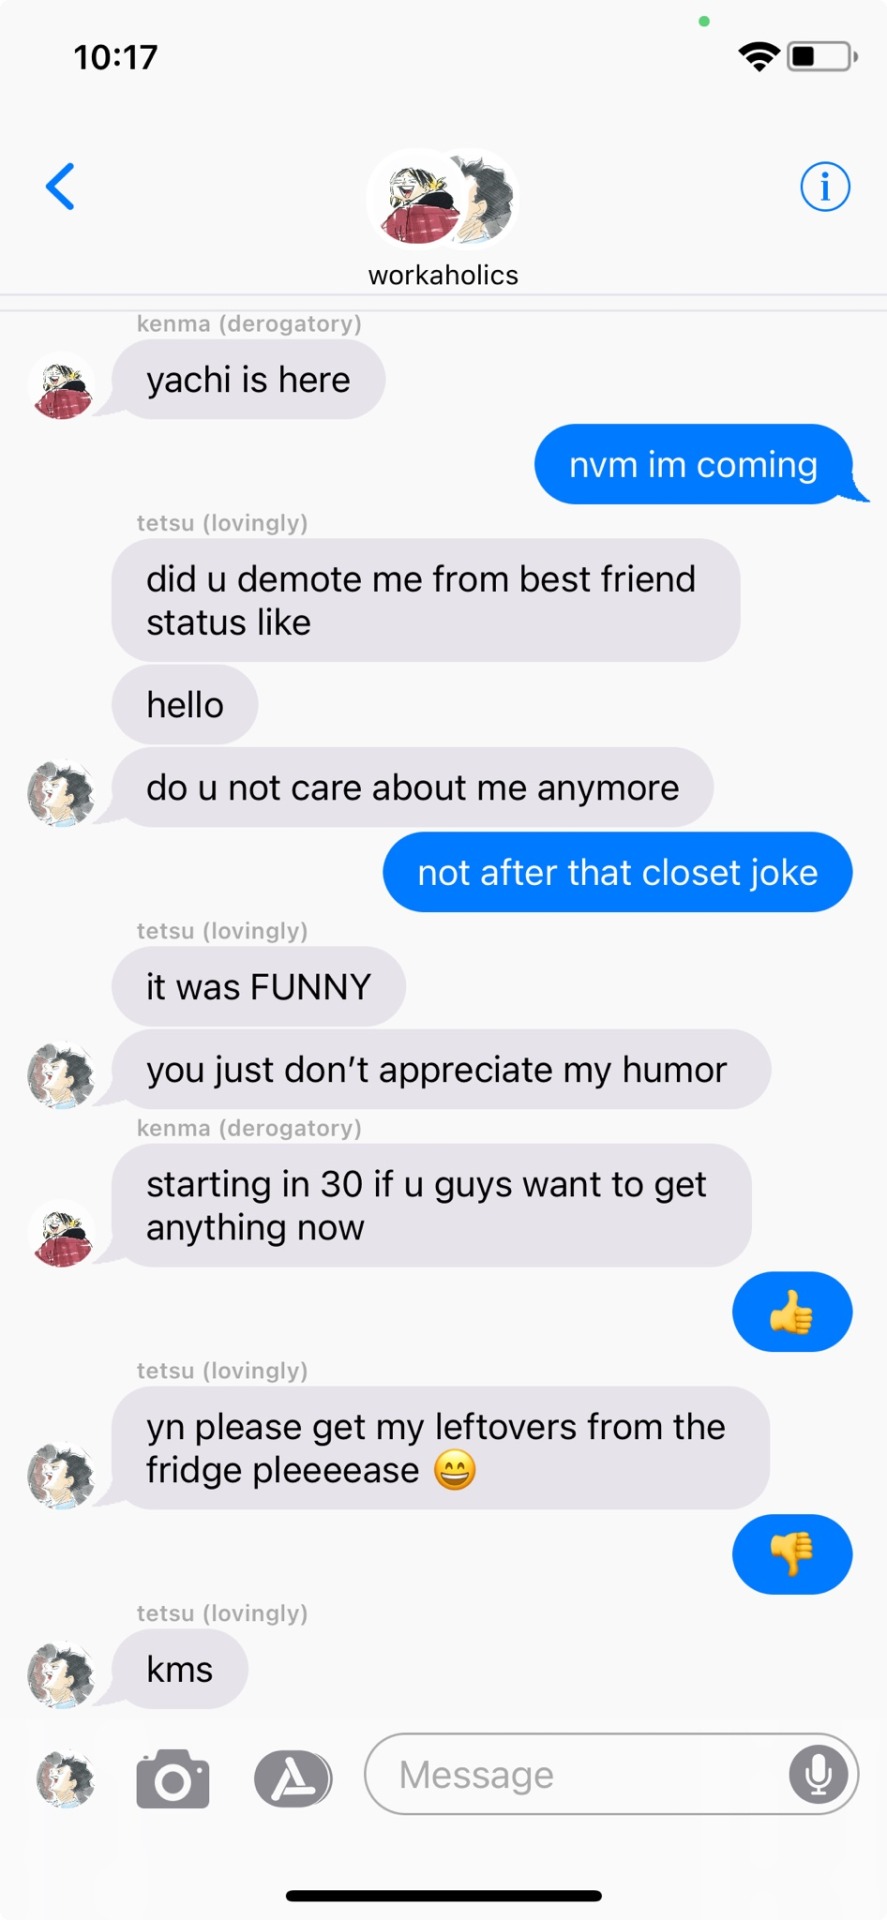This screenshot has width=887, height=1920.
Task: Tap the avatar left of camera icon
Action: (65, 1779)
